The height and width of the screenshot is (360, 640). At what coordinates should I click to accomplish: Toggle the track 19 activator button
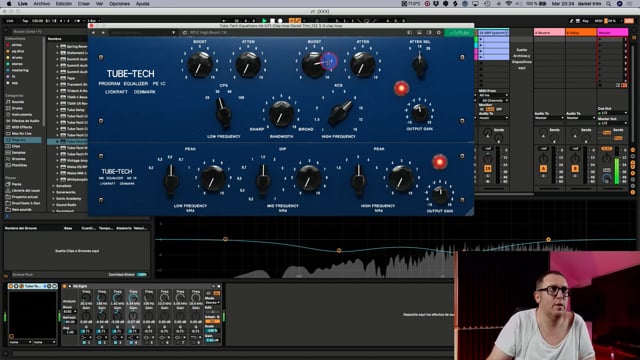[487, 168]
